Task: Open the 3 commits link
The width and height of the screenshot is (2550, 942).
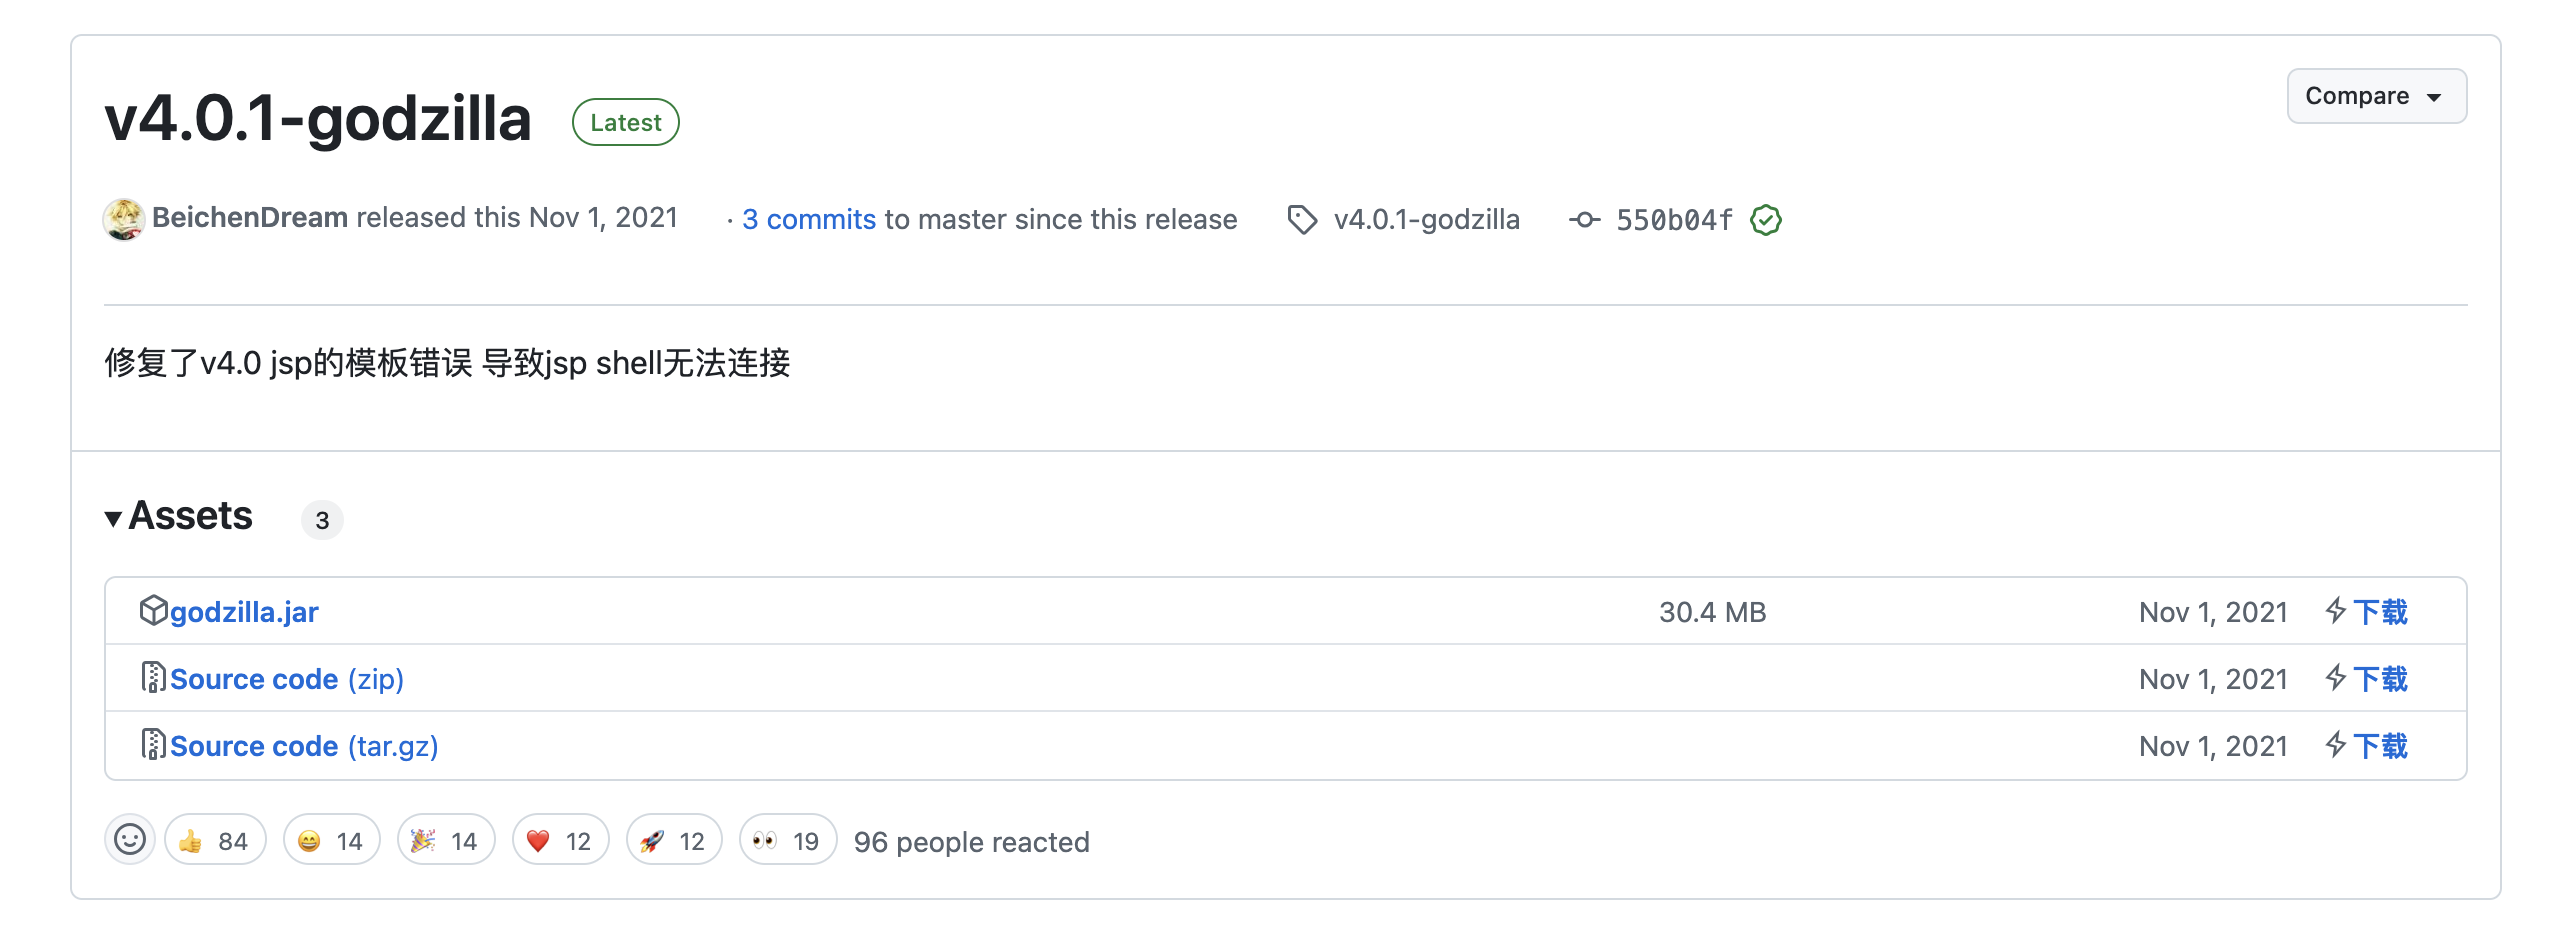Action: (x=808, y=220)
